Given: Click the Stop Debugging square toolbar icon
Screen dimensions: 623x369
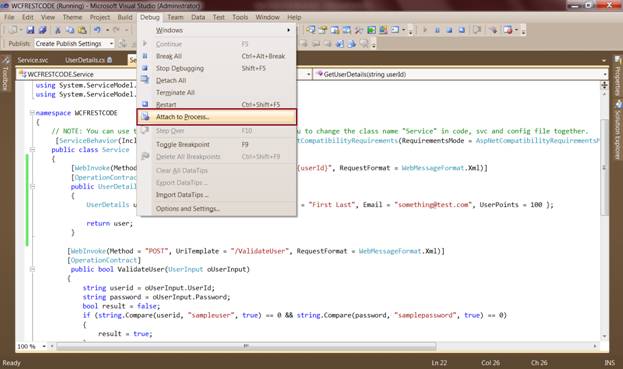Looking at the screenshot, I should 449,29.
